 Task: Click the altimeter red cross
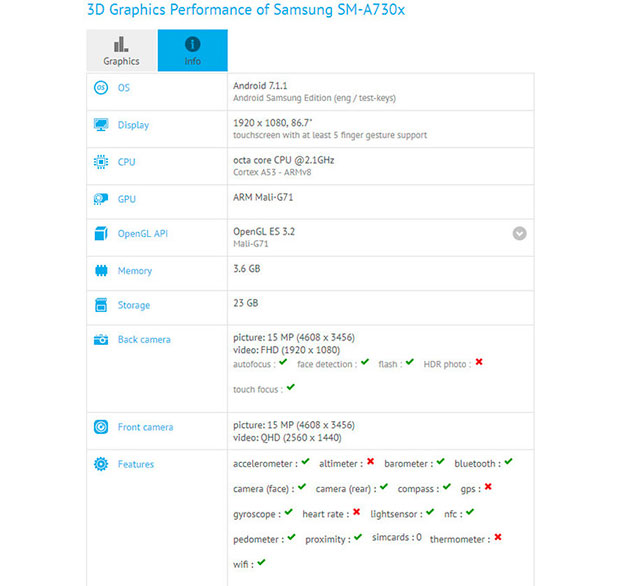(x=370, y=461)
